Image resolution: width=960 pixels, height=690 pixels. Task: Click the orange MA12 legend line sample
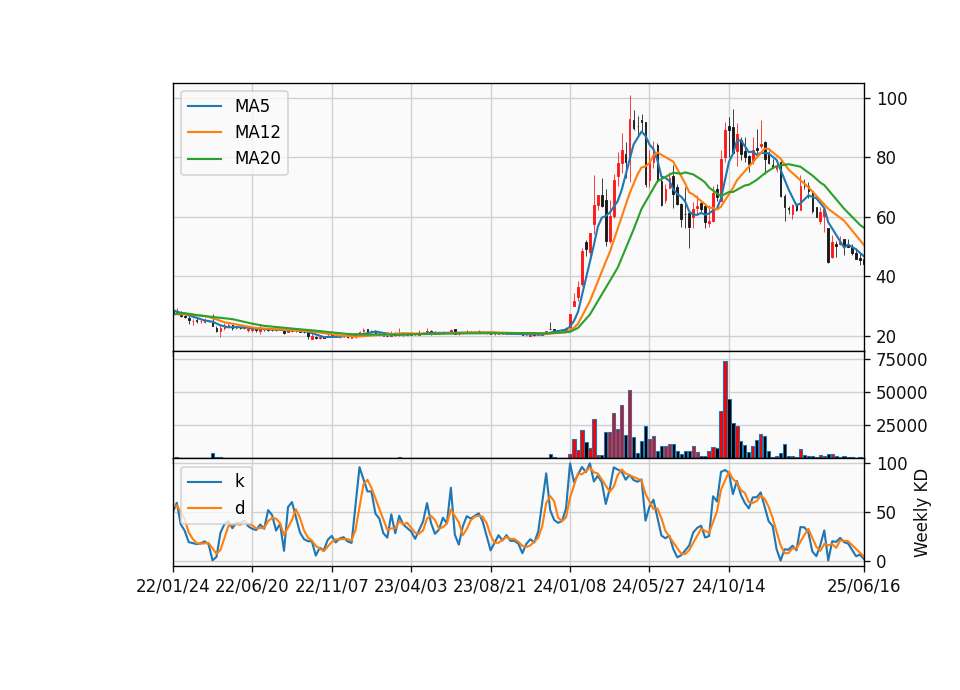tap(204, 132)
